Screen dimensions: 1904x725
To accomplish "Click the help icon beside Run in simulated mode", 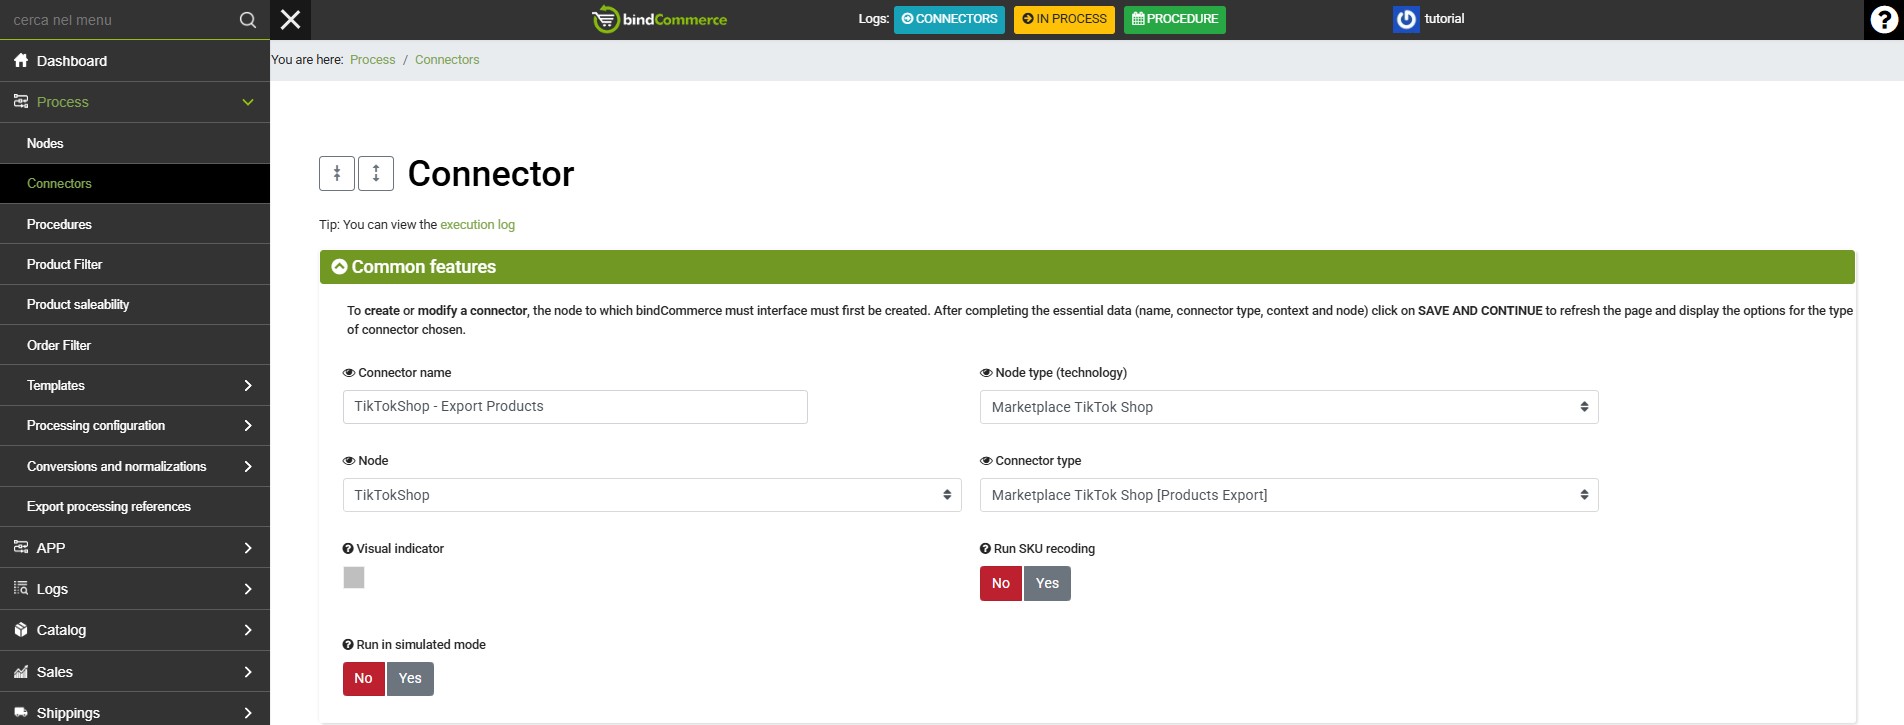I will coord(348,645).
